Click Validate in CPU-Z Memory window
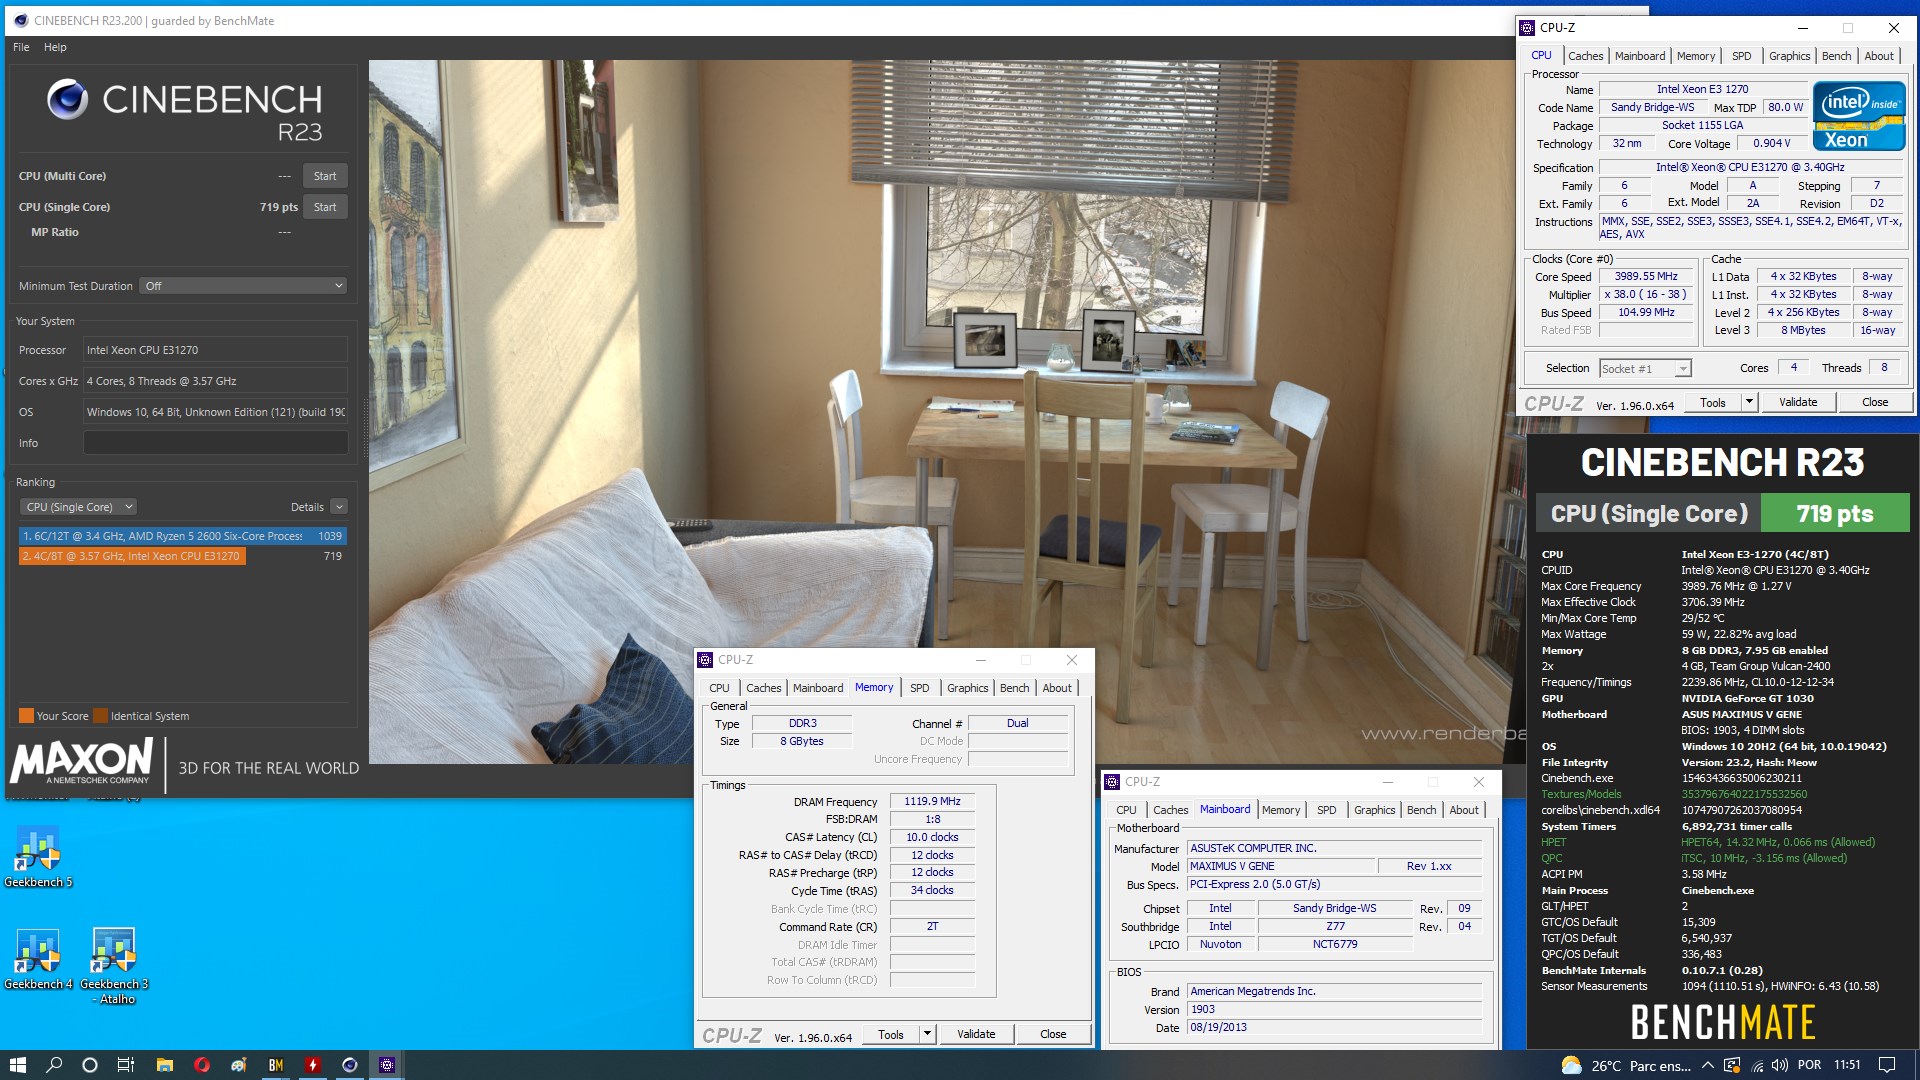This screenshot has height=1080, width=1920. point(975,1035)
